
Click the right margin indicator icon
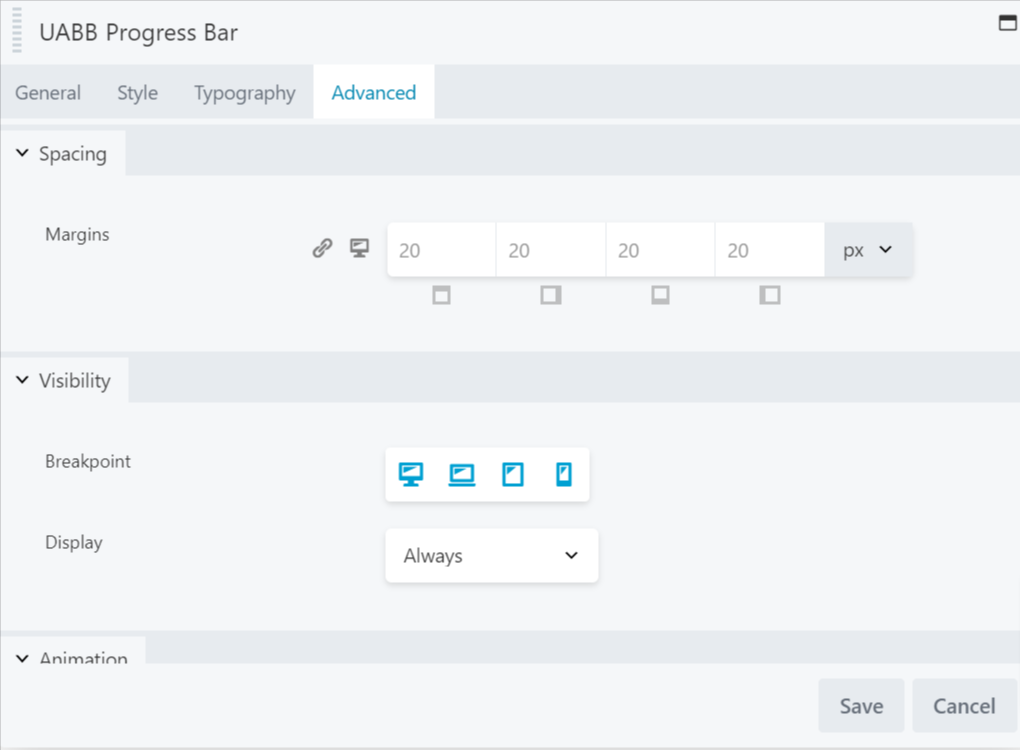tap(551, 295)
